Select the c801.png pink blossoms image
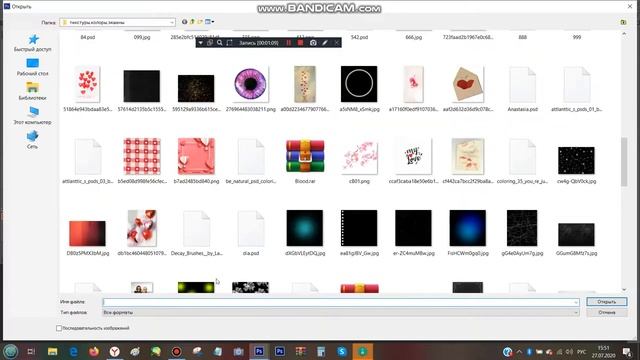640x360 pixels. pos(359,158)
